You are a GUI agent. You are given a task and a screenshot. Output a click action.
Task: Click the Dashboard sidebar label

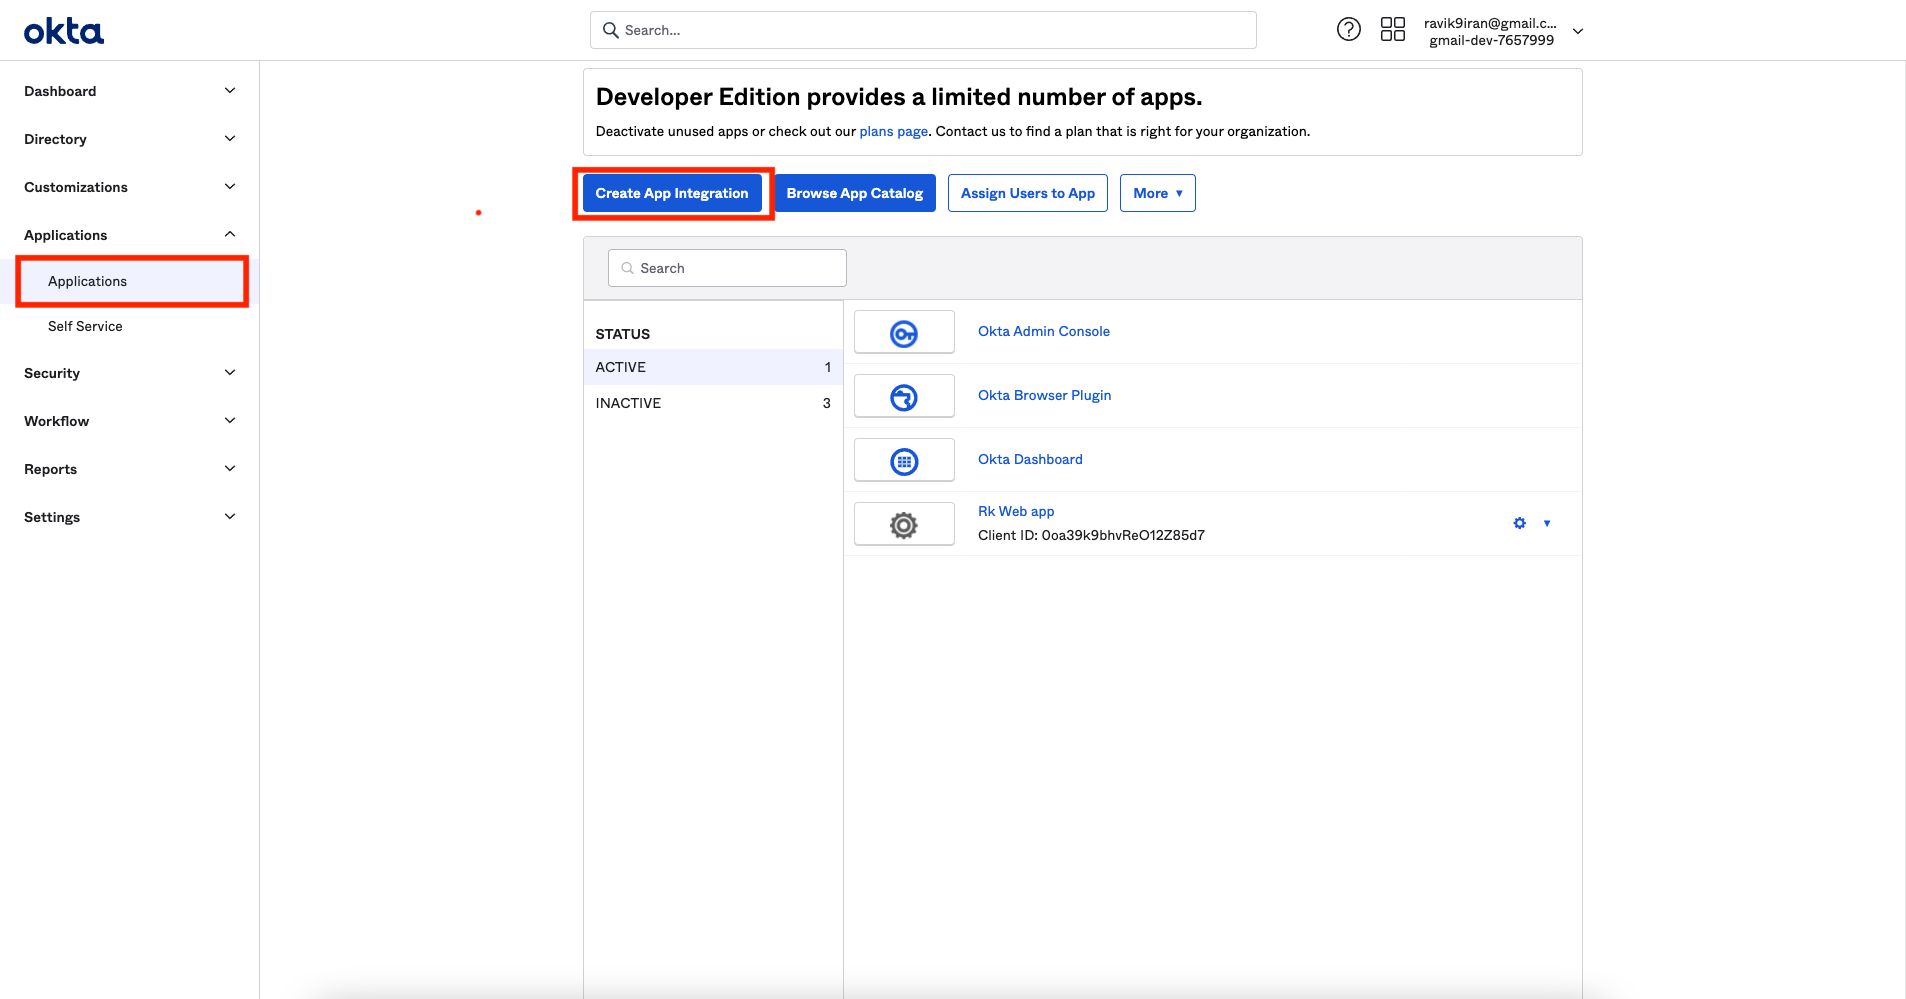[x=60, y=91]
